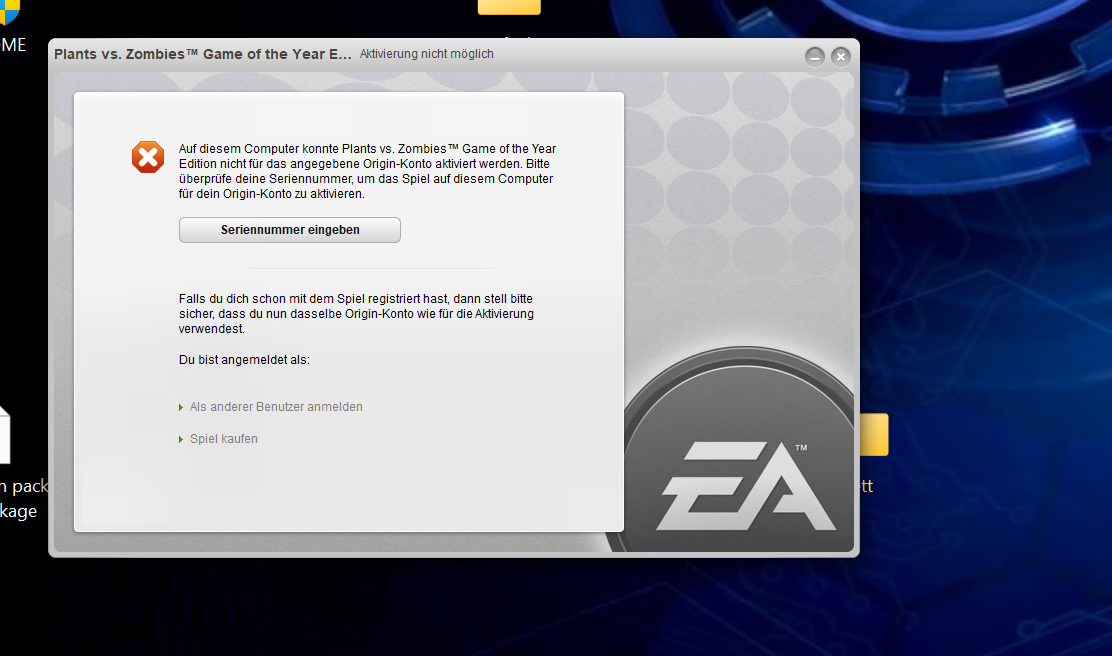Close the activation dialog window
The height and width of the screenshot is (656, 1112).
pyautogui.click(x=841, y=56)
